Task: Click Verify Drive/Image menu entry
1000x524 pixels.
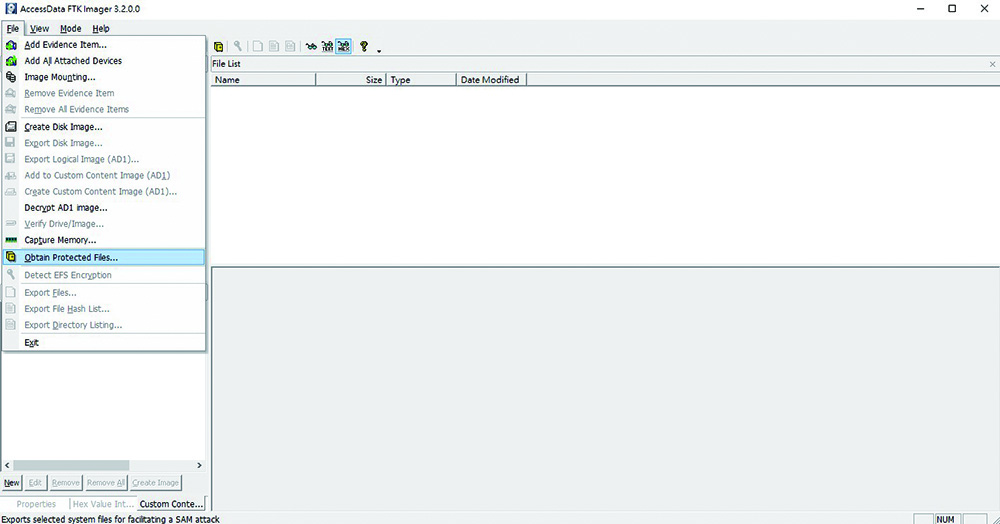Action: 104,224
